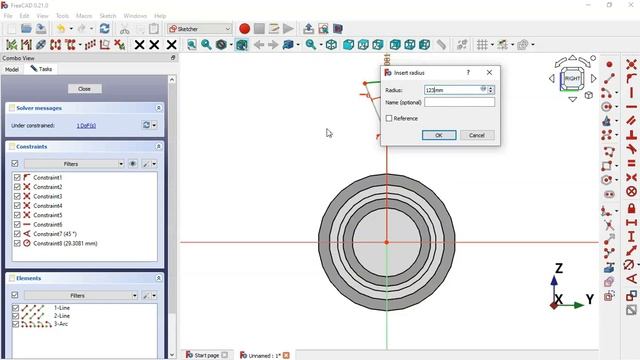Screen dimensions: 640x360
Task: Select the Create Rectangle tool
Action: [607, 166]
